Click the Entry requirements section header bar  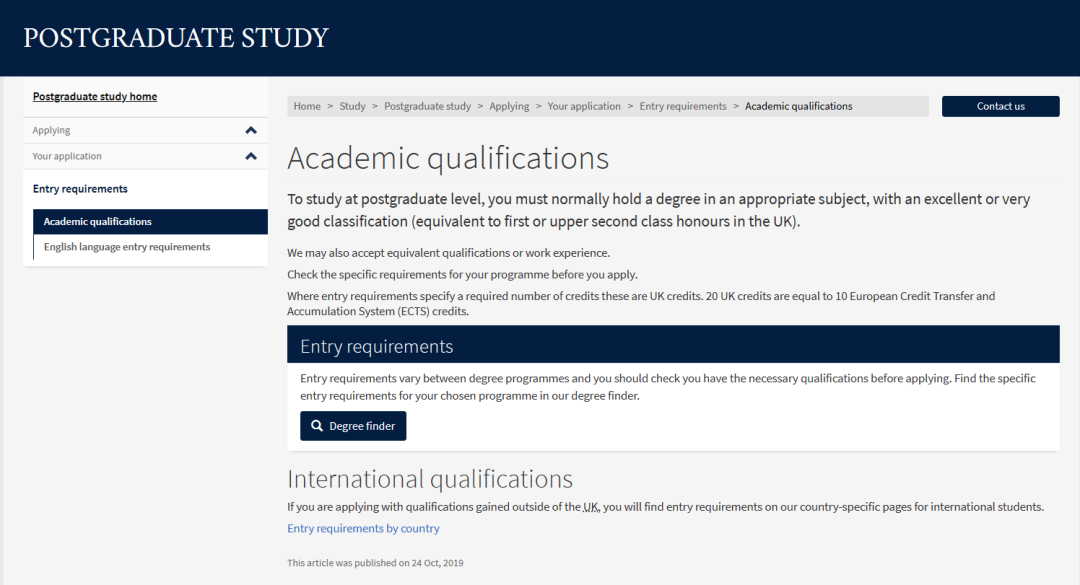tap(673, 345)
